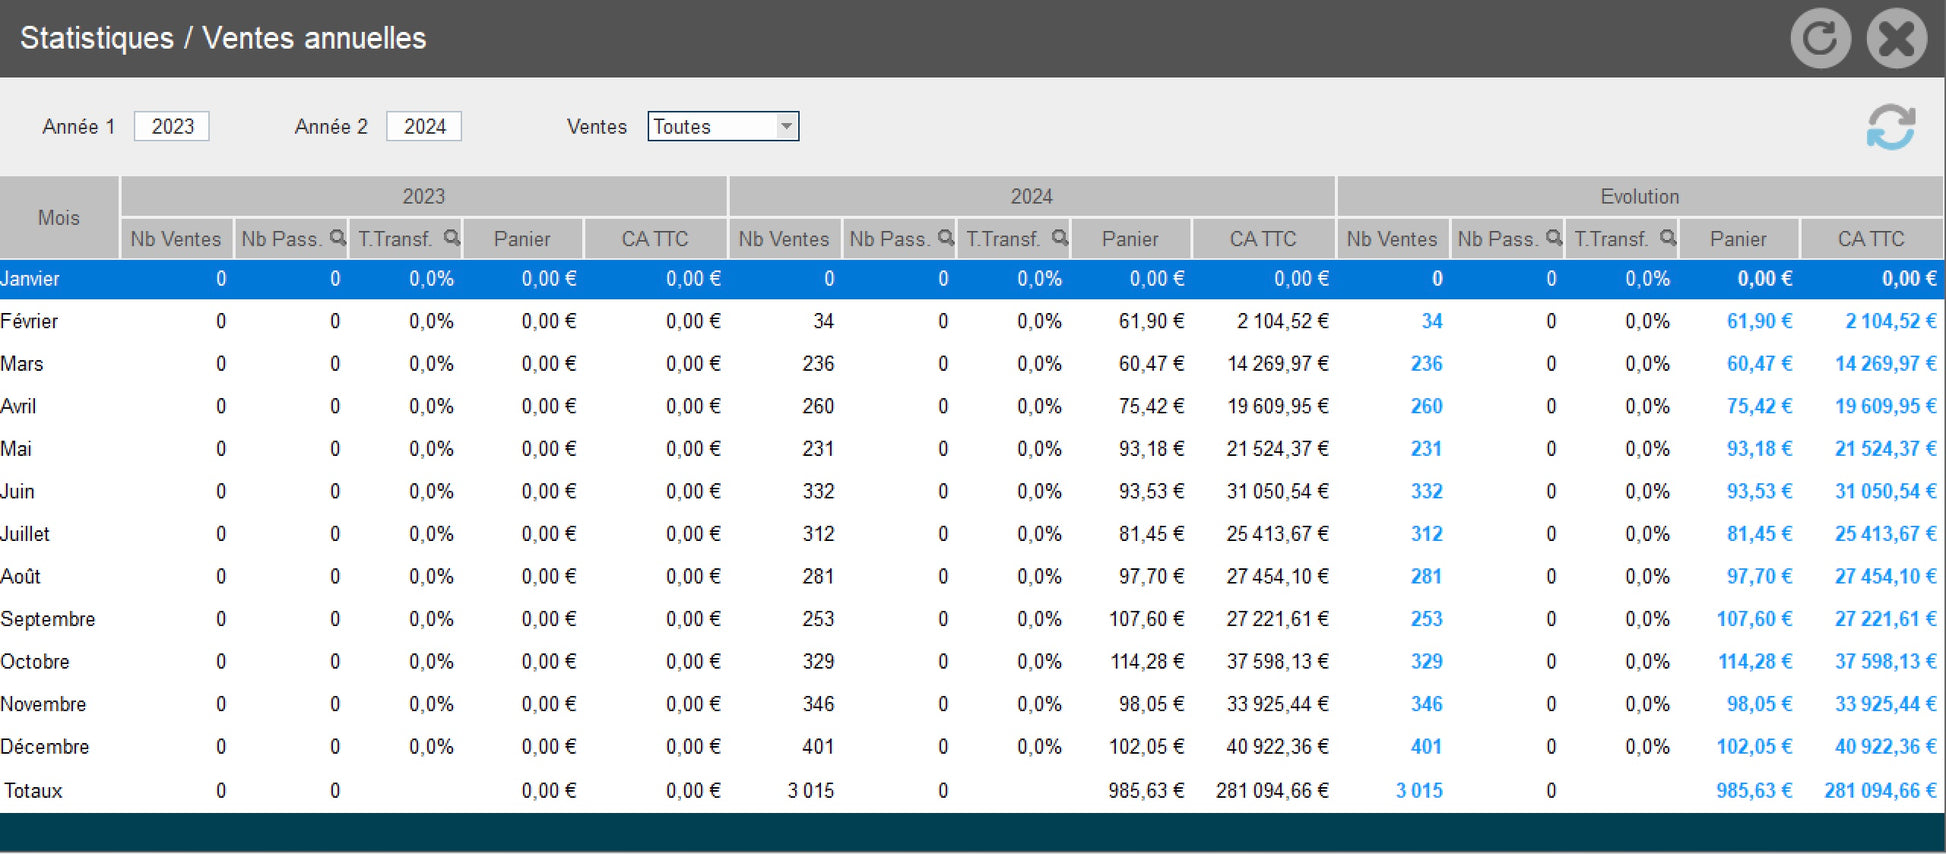Select the Avril row label
The image size is (1946, 854).
18,406
